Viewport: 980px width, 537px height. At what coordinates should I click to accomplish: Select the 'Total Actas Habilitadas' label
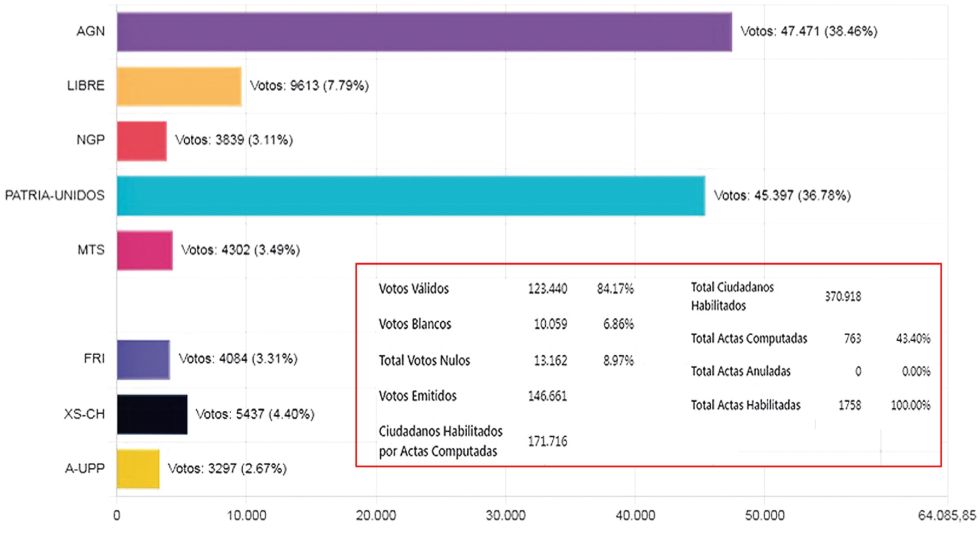750,405
